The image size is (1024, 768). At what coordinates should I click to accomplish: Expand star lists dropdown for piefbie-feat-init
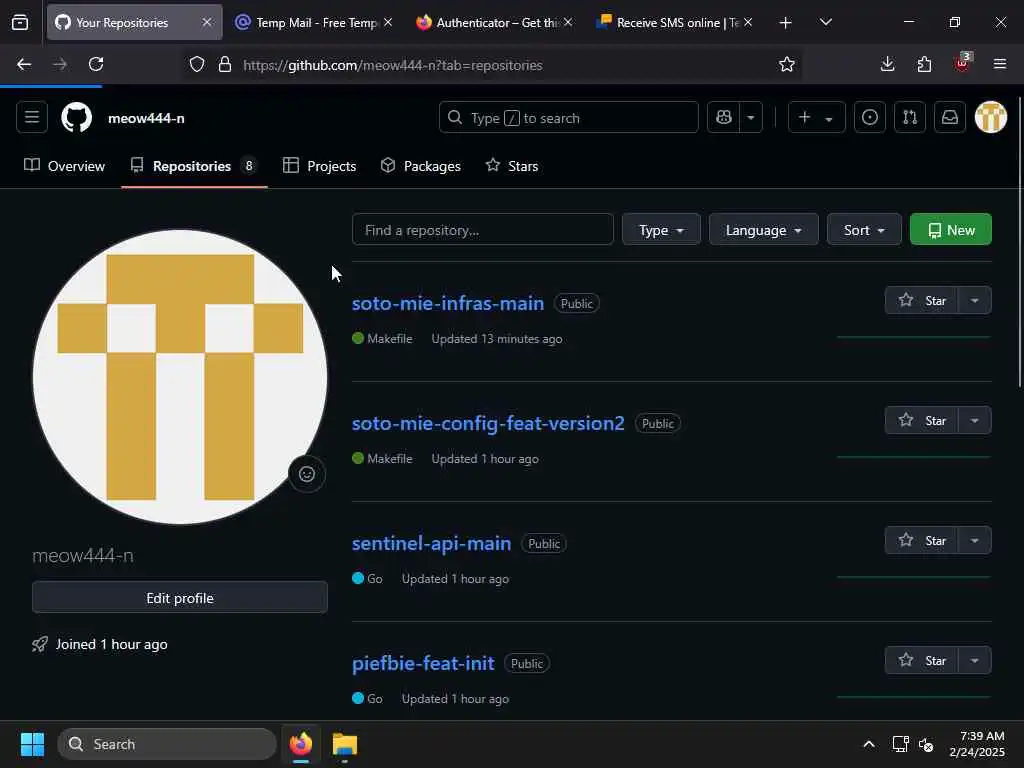pos(975,660)
